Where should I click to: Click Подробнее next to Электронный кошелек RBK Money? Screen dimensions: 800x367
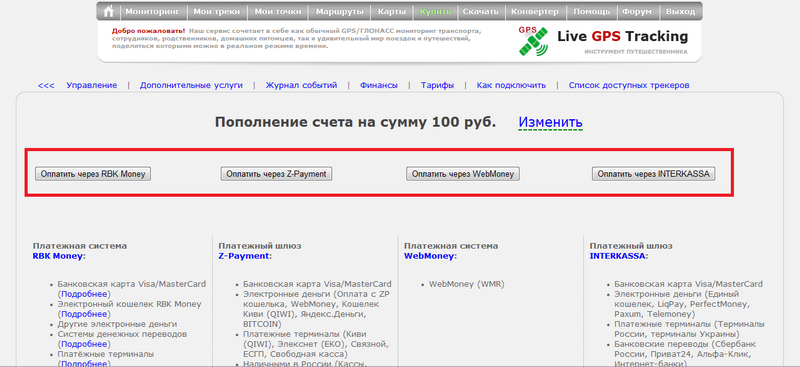click(84, 314)
